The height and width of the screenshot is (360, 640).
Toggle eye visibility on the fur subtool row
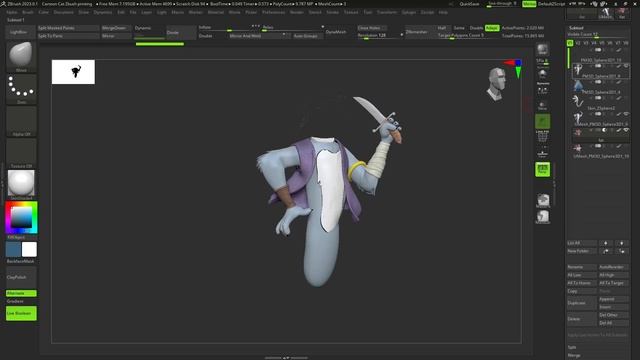(626, 130)
